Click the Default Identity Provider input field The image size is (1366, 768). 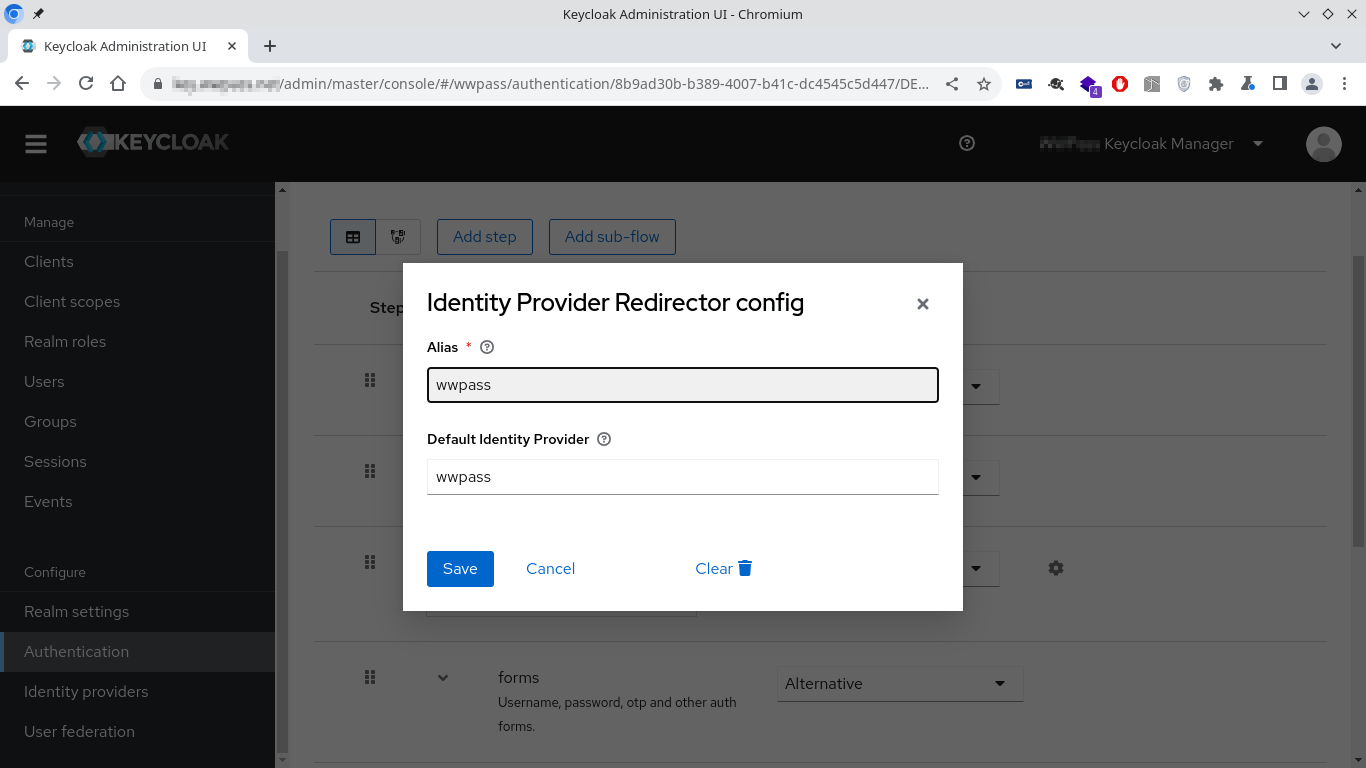tap(682, 477)
